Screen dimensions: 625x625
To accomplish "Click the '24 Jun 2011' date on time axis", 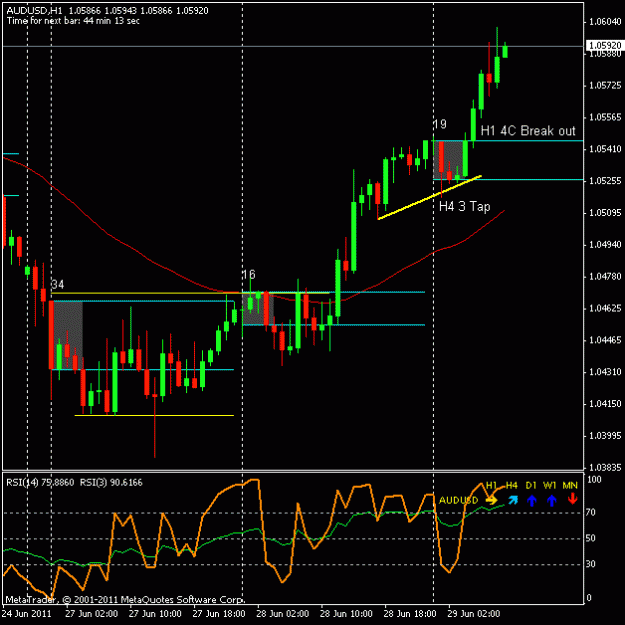I will click(x=27, y=613).
